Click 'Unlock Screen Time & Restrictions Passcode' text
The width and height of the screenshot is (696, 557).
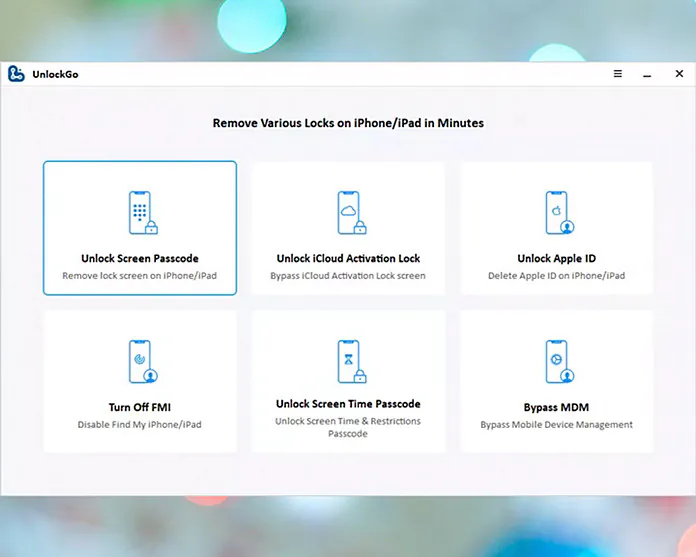pos(348,427)
